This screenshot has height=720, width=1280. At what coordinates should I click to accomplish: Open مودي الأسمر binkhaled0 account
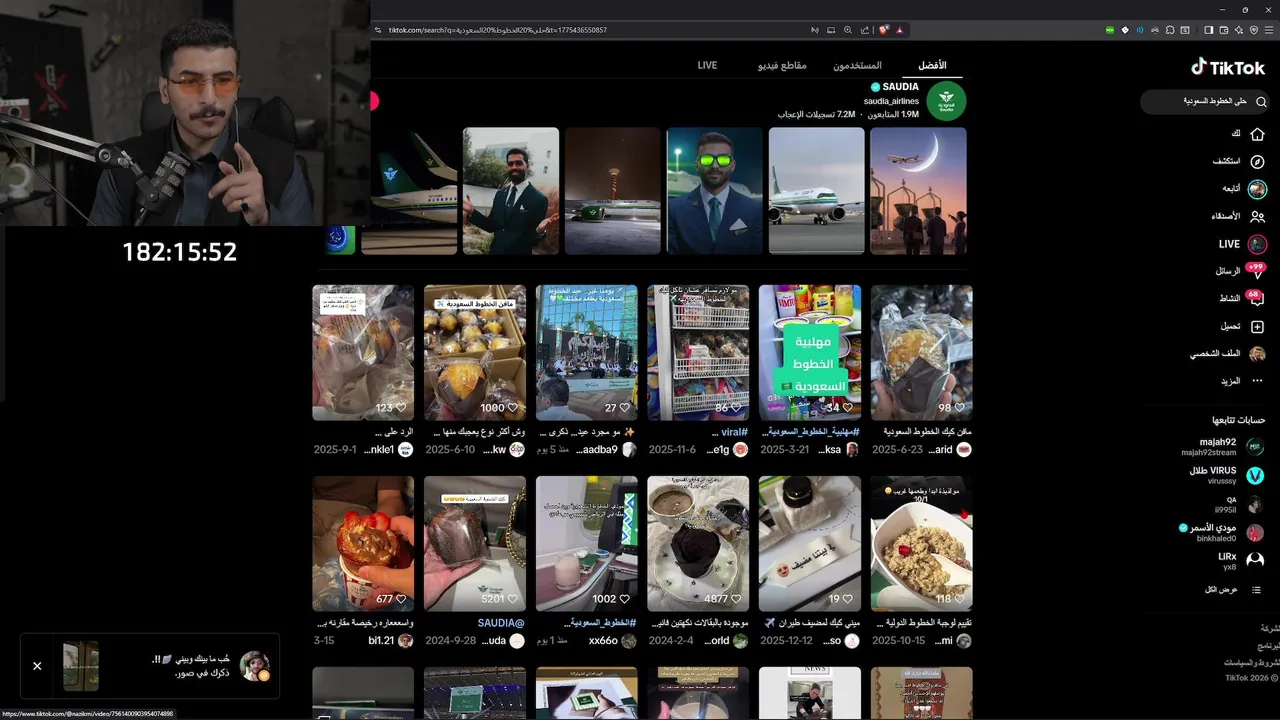click(1221, 533)
